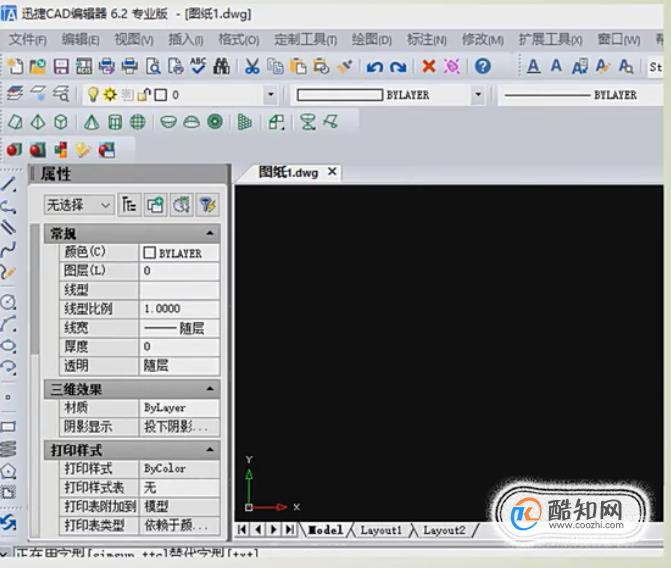Switch to the Model tab
Viewport: 671px width, 568px height.
click(x=325, y=530)
